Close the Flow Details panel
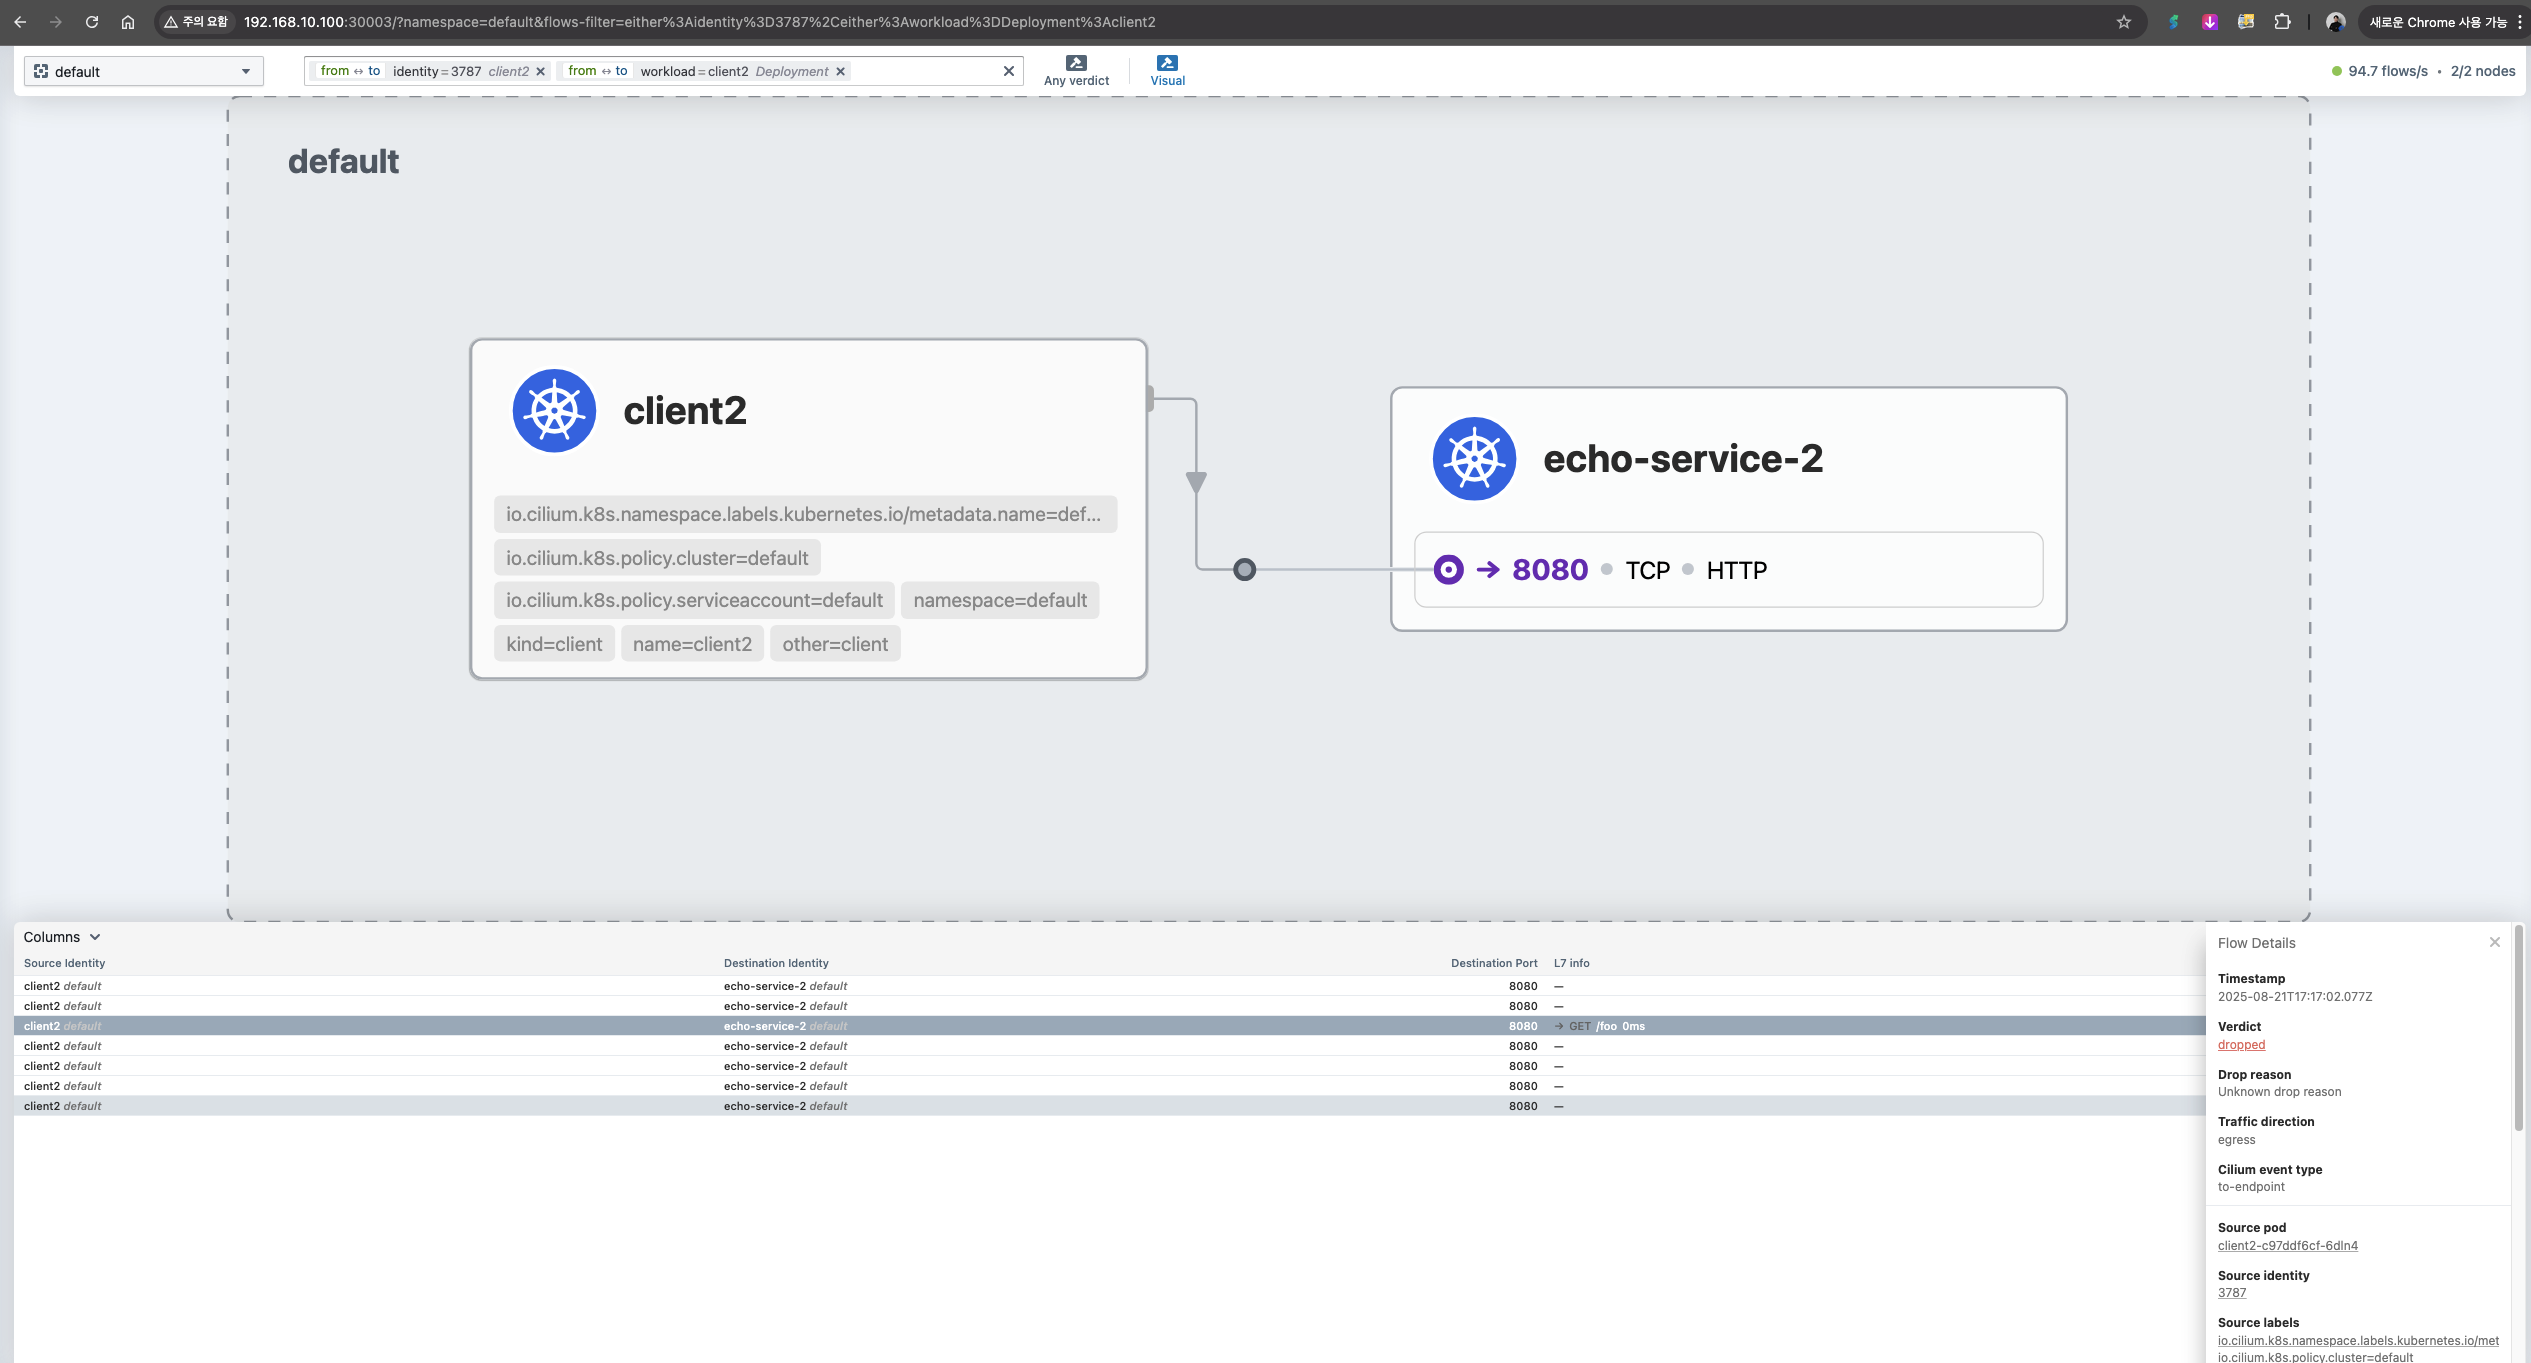This screenshot has height=1363, width=2531. pos(2494,942)
